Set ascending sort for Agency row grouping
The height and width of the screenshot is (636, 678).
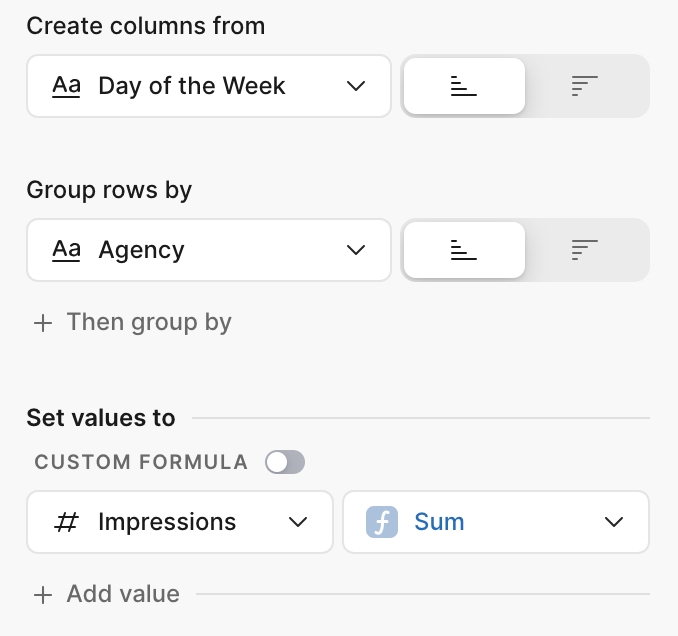[463, 249]
